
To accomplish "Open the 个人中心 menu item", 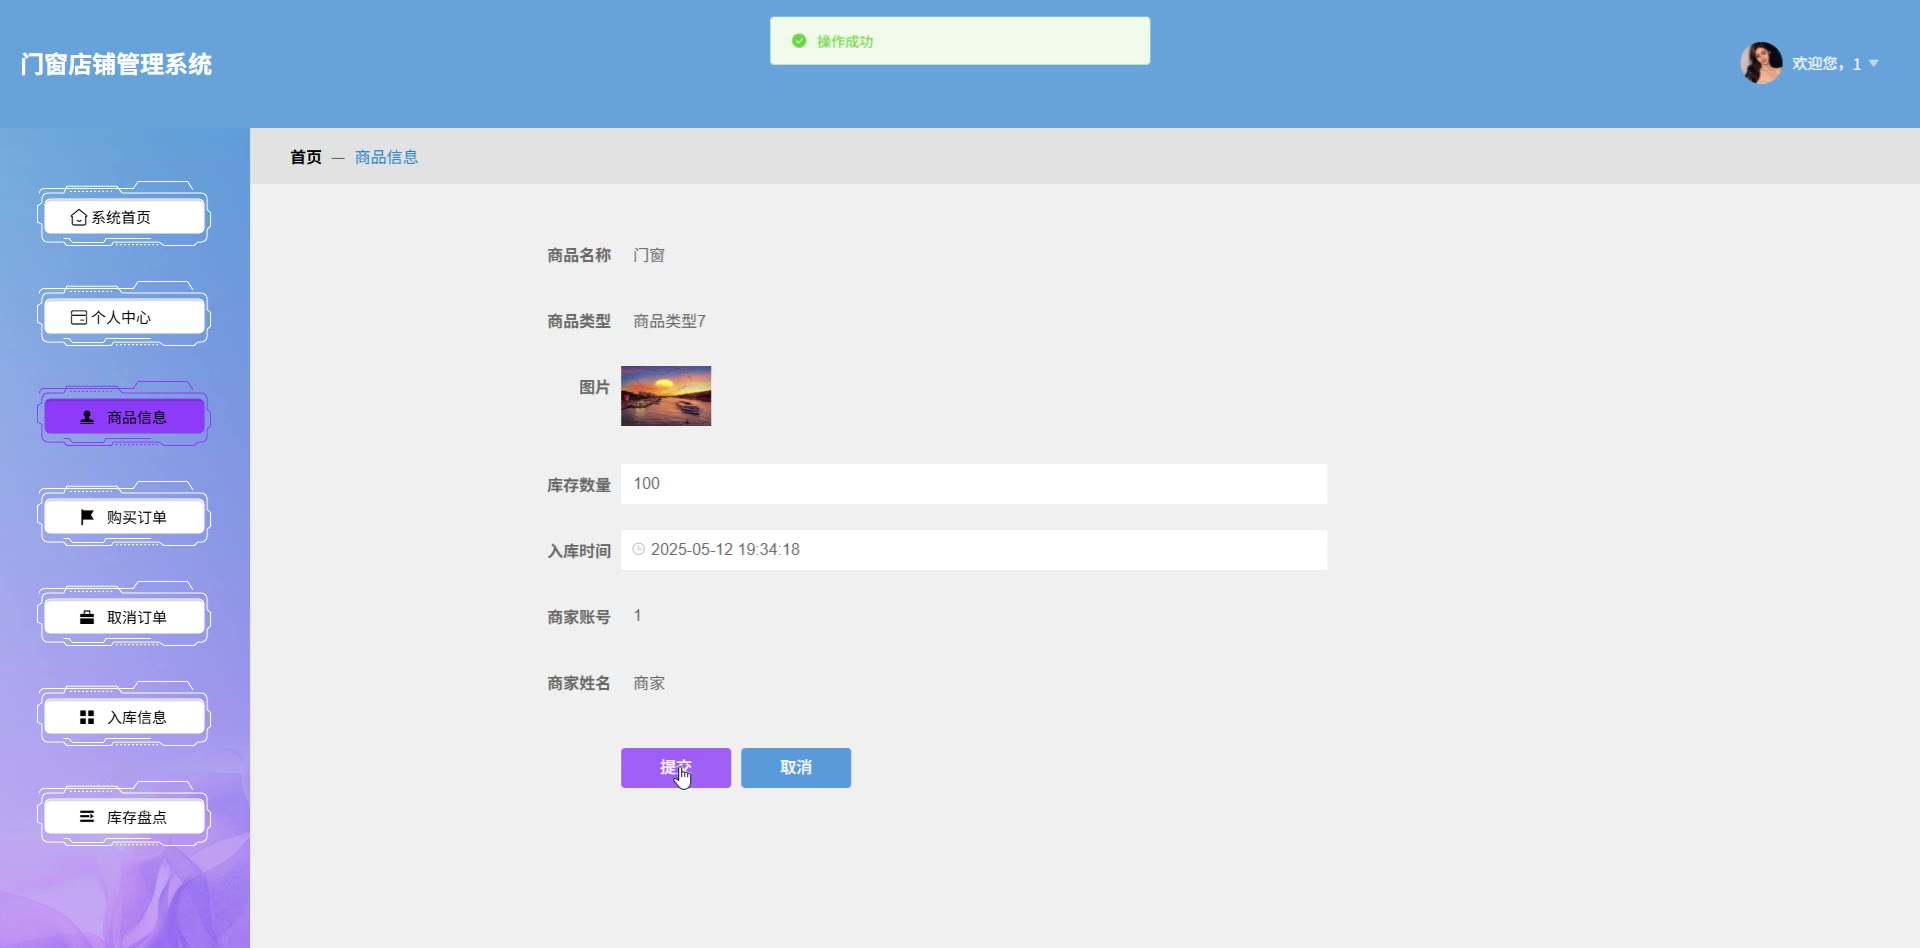I will tap(124, 317).
